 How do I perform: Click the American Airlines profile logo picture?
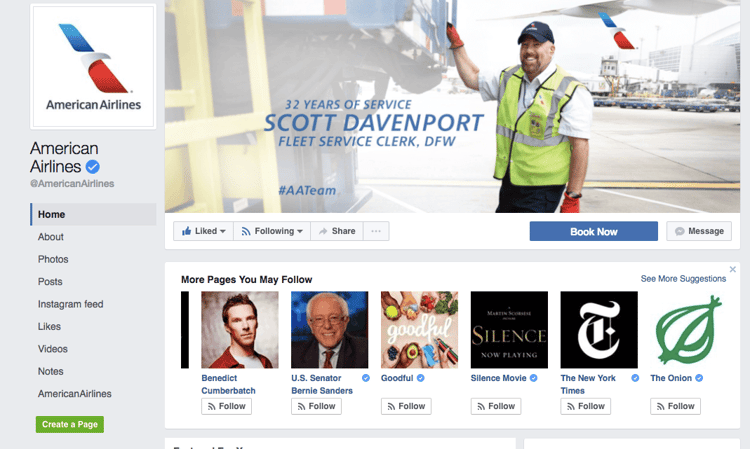tap(93, 66)
